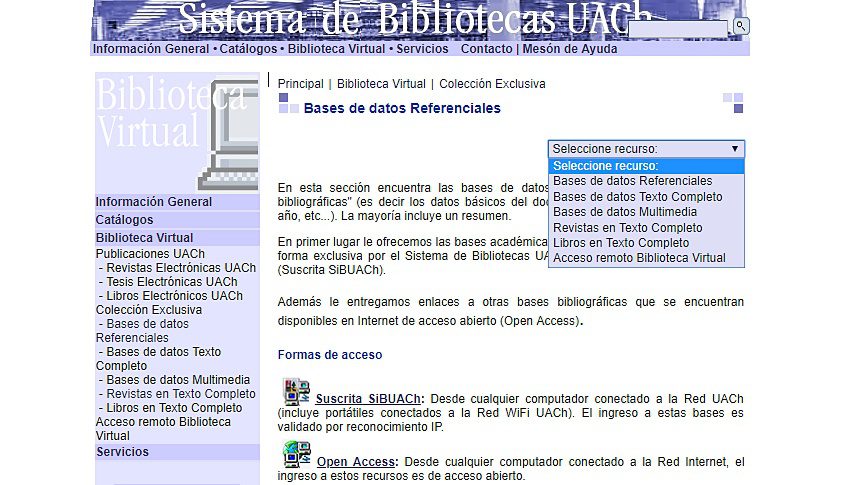The height and width of the screenshot is (485, 863).
Task: Select 'Libros en Texto Completo' dropdown option
Action: pyautogui.click(x=646, y=243)
